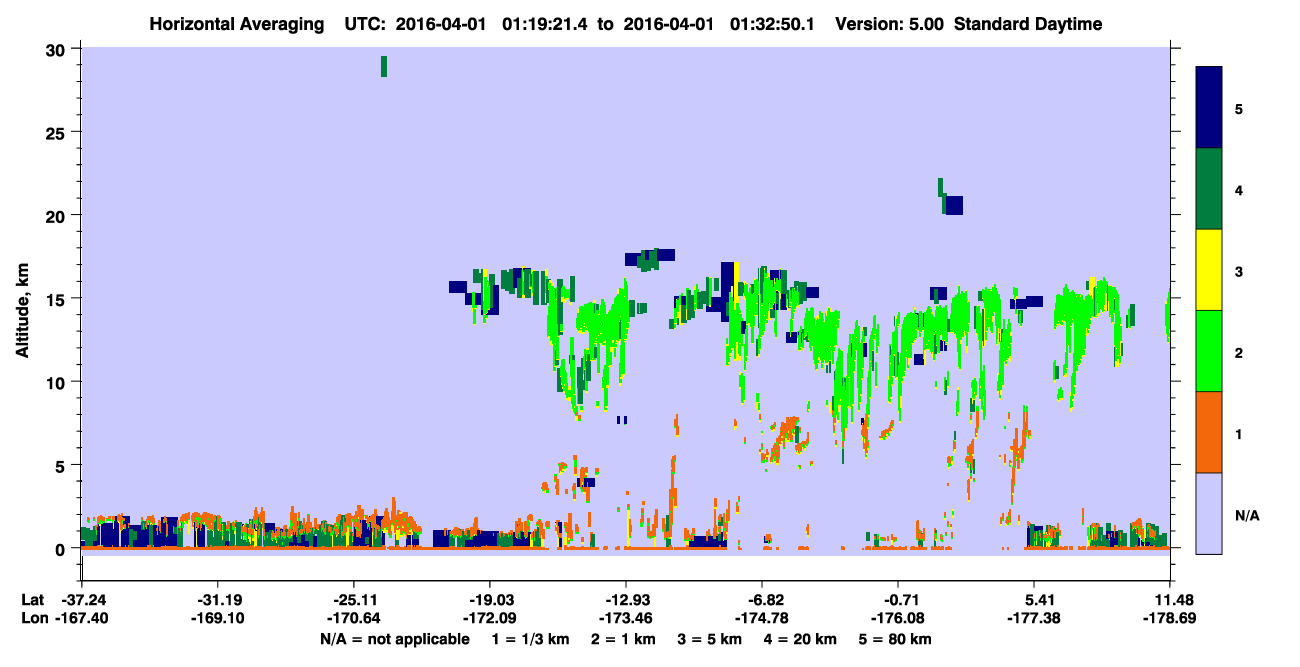Click the colorbar label '5'
1300x667 pixels.
pyautogui.click(x=1239, y=108)
